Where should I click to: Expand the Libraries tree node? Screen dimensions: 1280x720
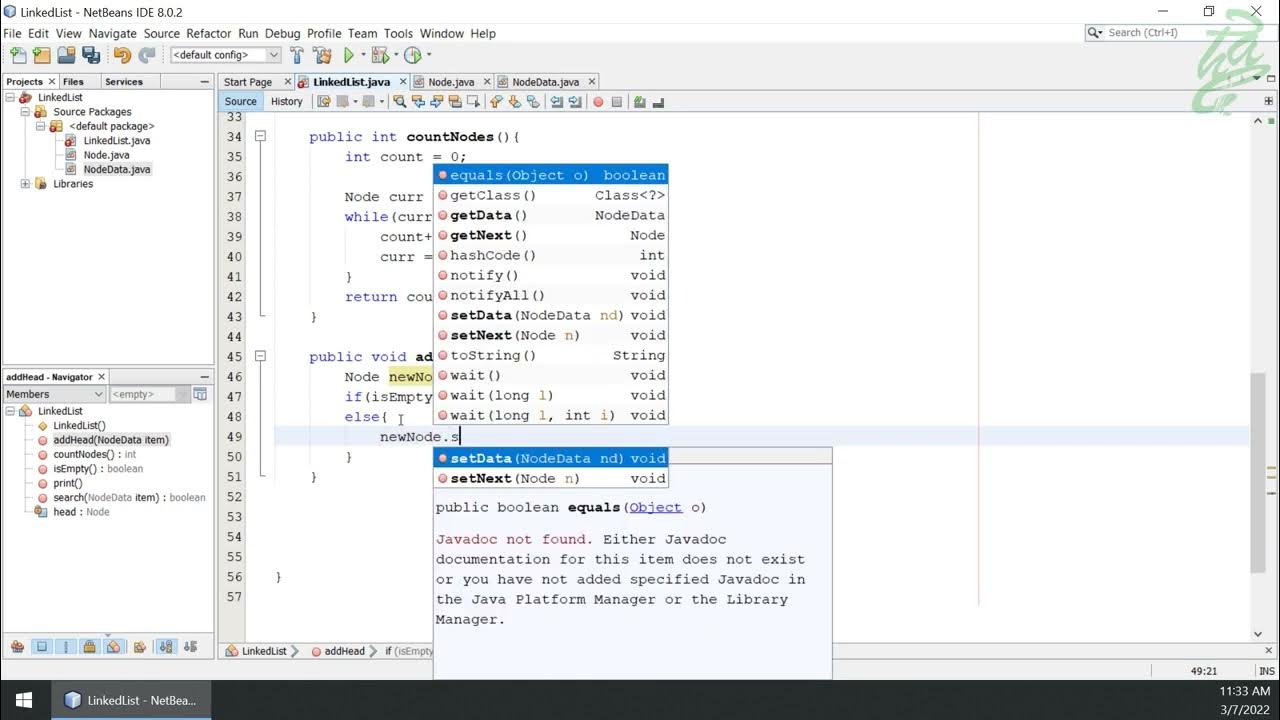pyautogui.click(x=25, y=184)
